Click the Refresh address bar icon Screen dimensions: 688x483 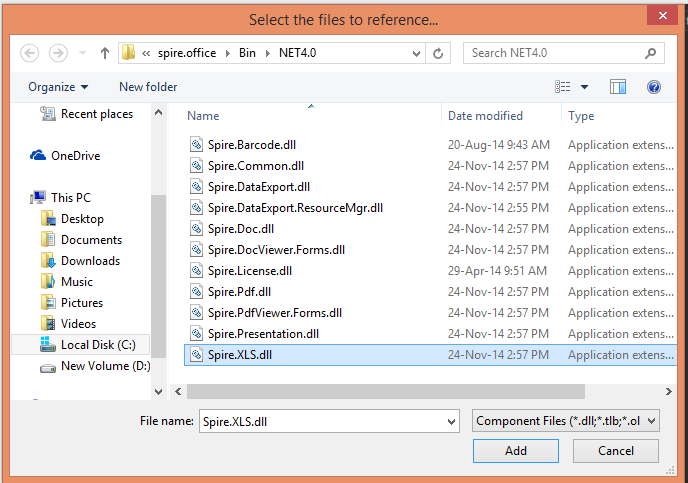(439, 53)
